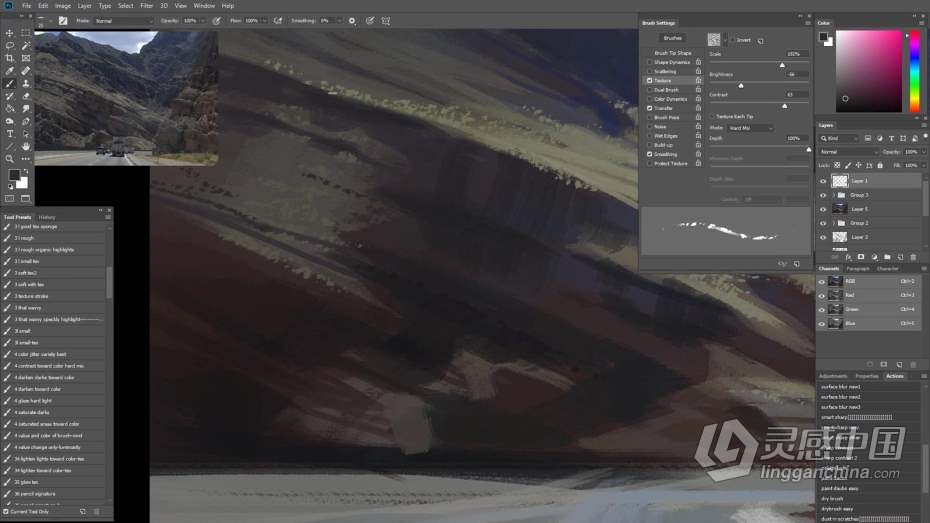Viewport: 930px width, 523px height.
Task: Open the texture pattern picker dropdown
Action: coord(725,40)
